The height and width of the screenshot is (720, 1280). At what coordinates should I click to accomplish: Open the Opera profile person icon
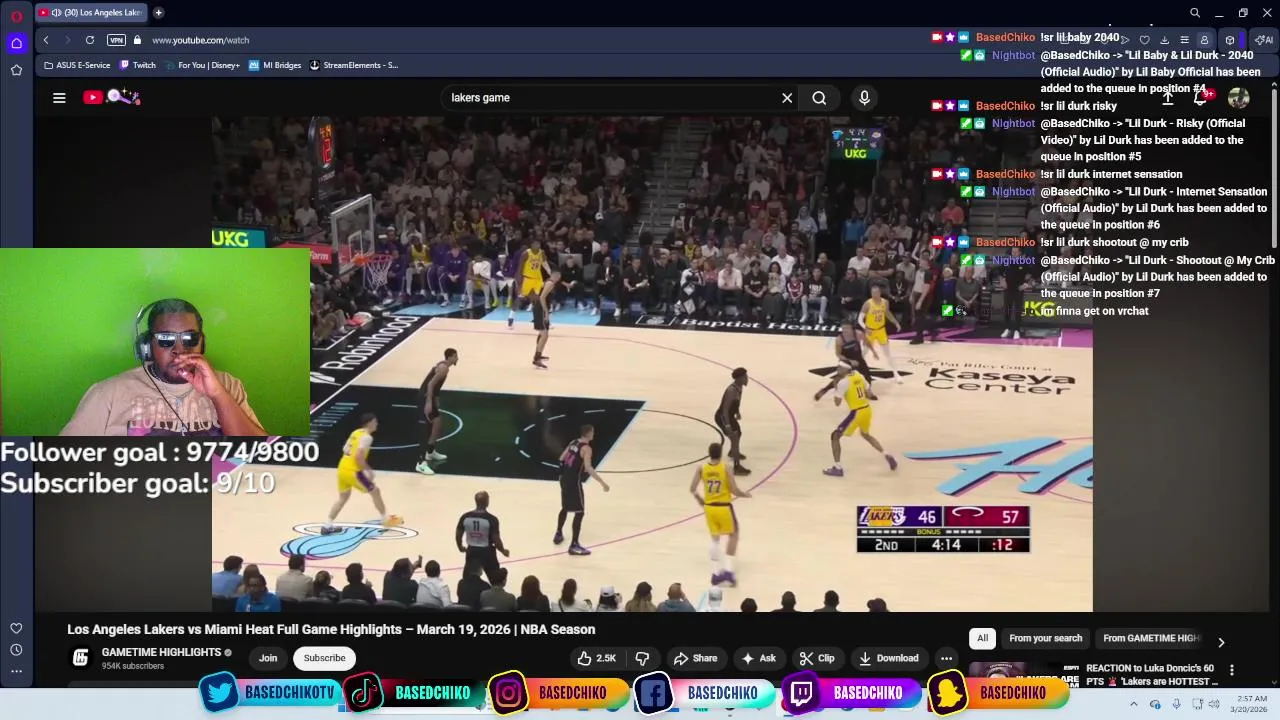tap(1204, 40)
